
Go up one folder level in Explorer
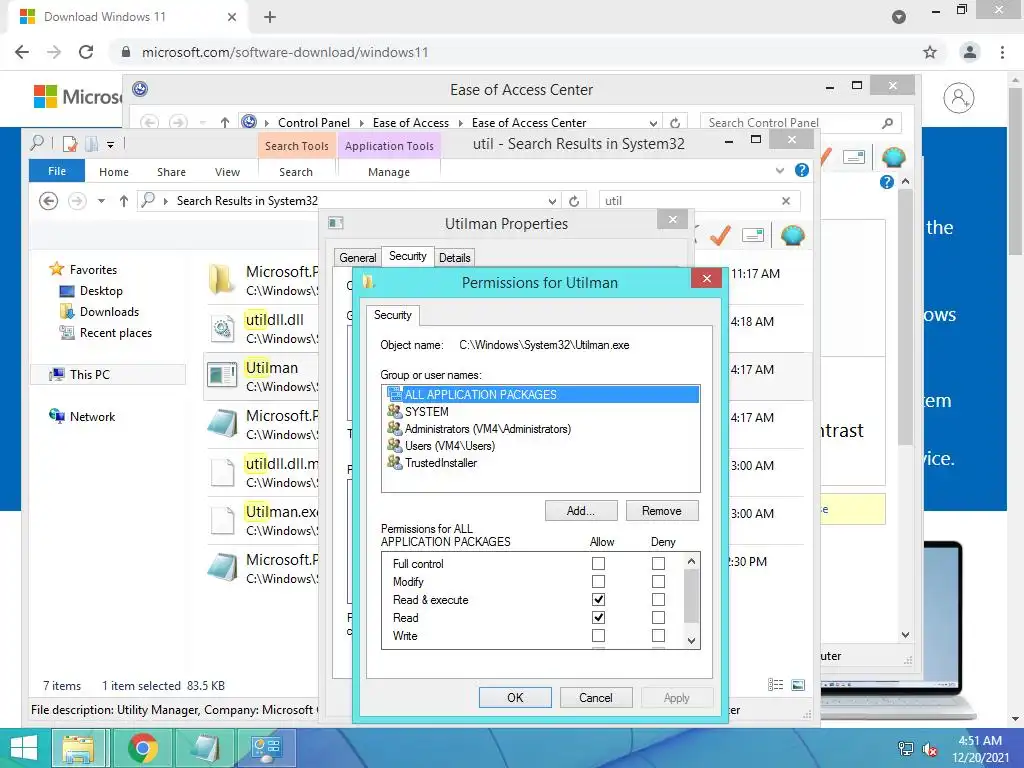click(x=123, y=200)
